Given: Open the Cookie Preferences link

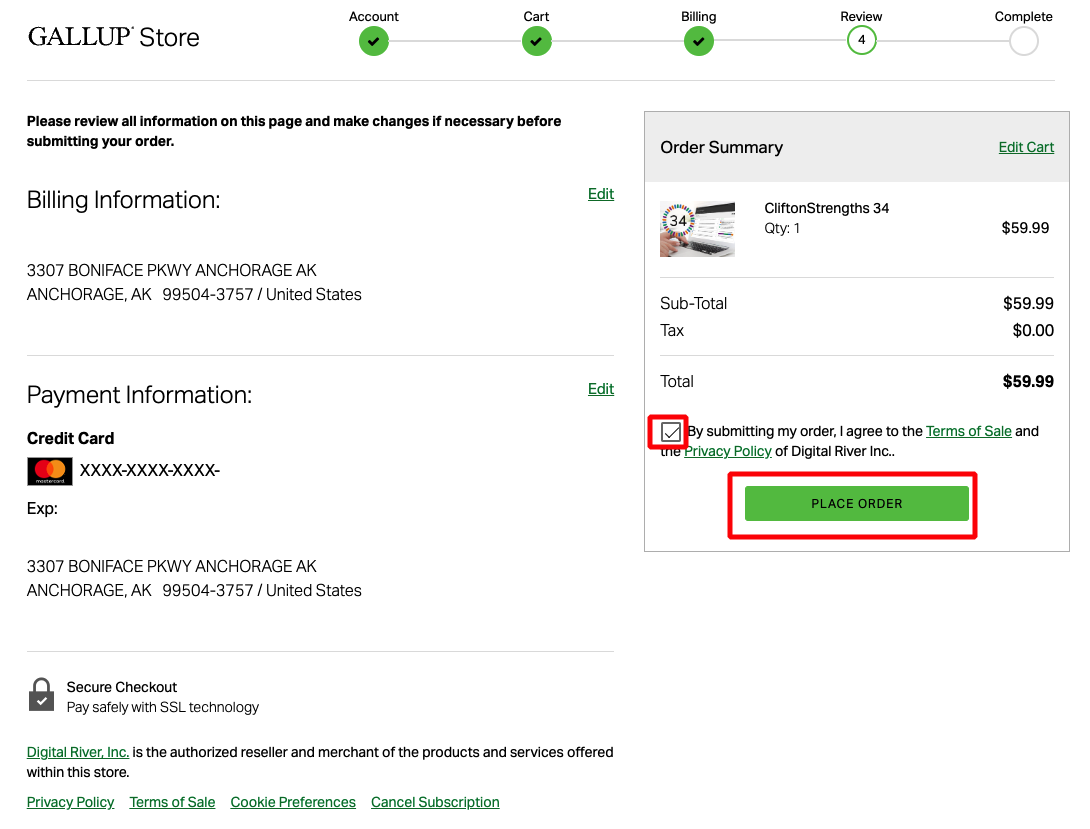Looking at the screenshot, I should 293,803.
